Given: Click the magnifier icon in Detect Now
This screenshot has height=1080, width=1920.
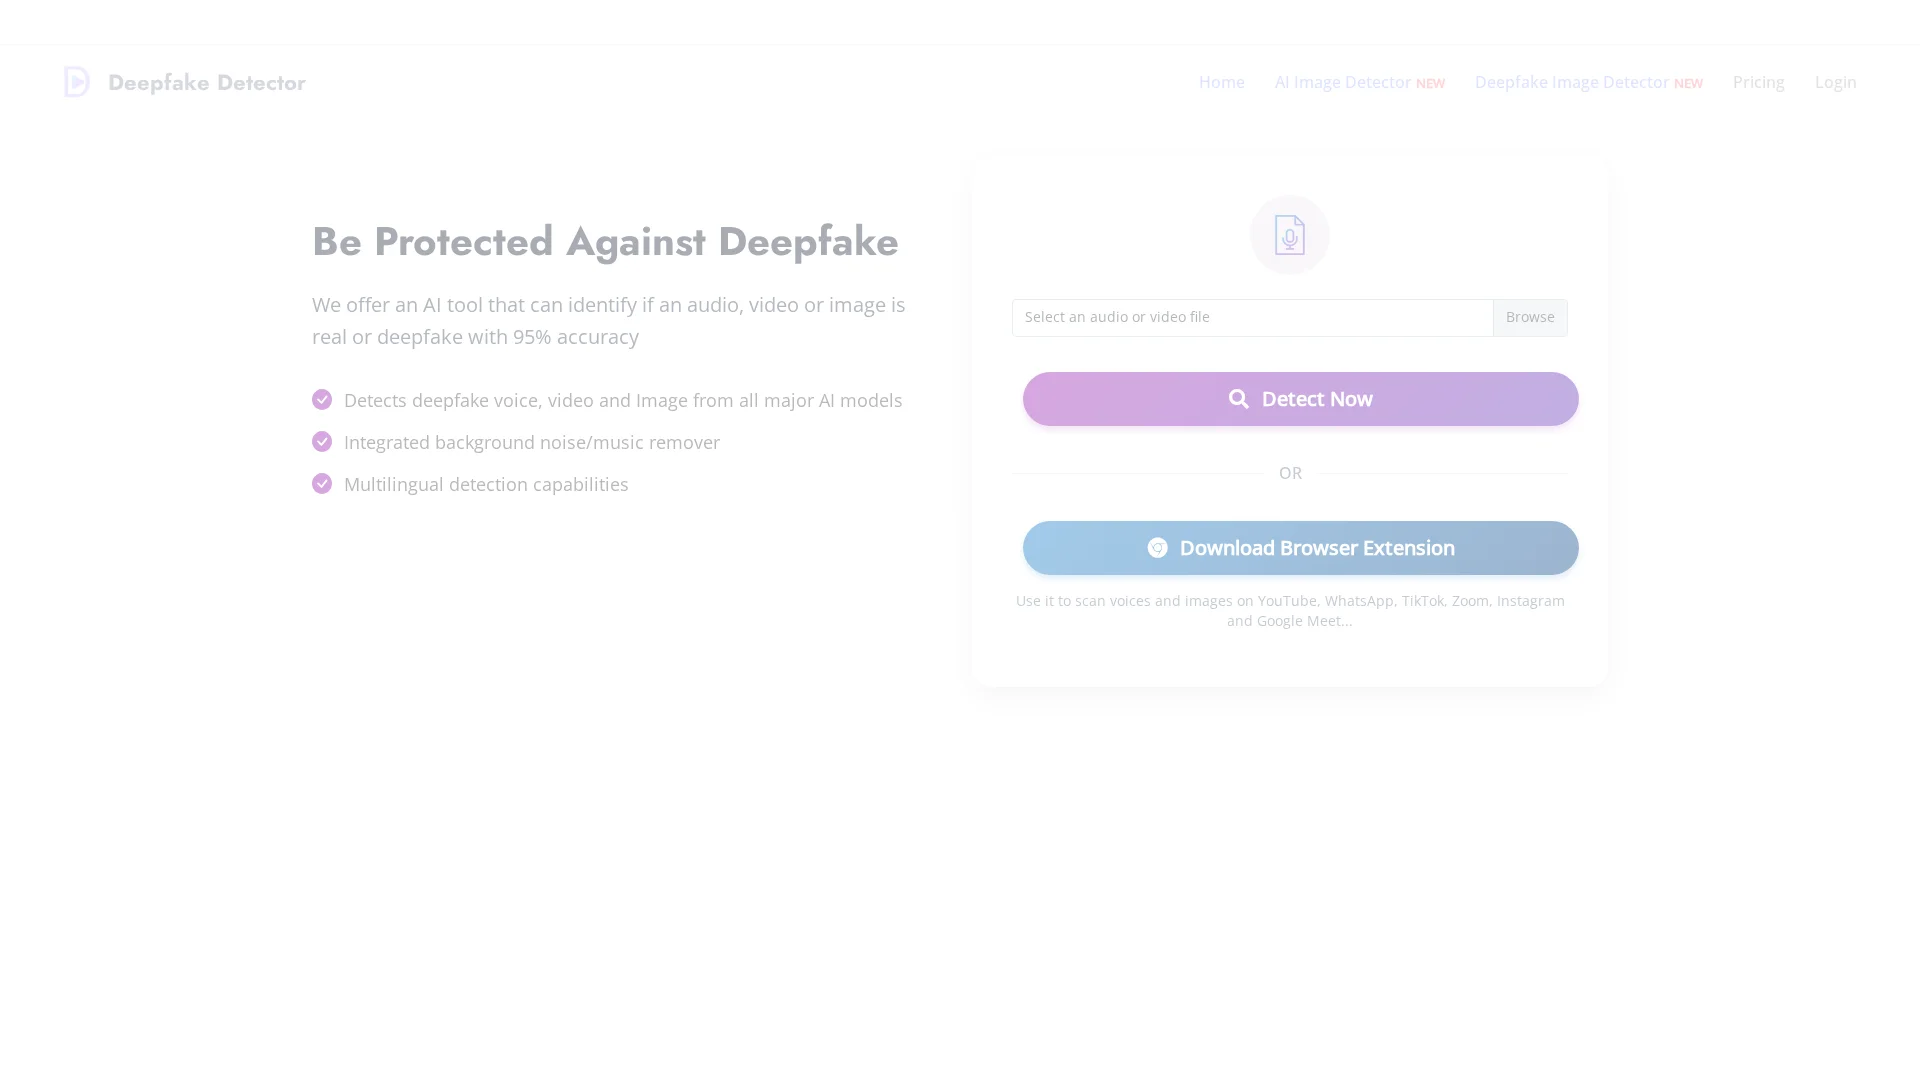Looking at the screenshot, I should [x=1238, y=399].
